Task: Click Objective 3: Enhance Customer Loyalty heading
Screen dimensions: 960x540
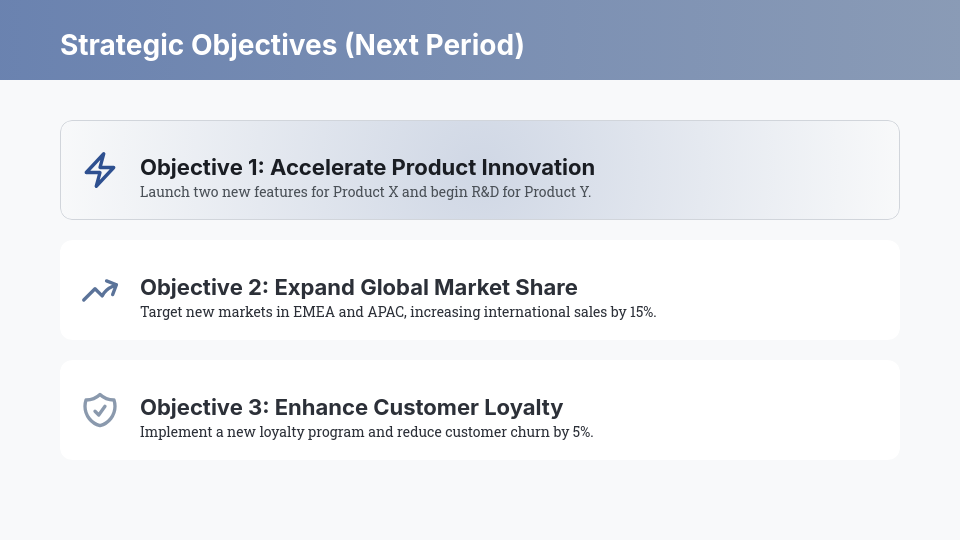Action: tap(351, 407)
